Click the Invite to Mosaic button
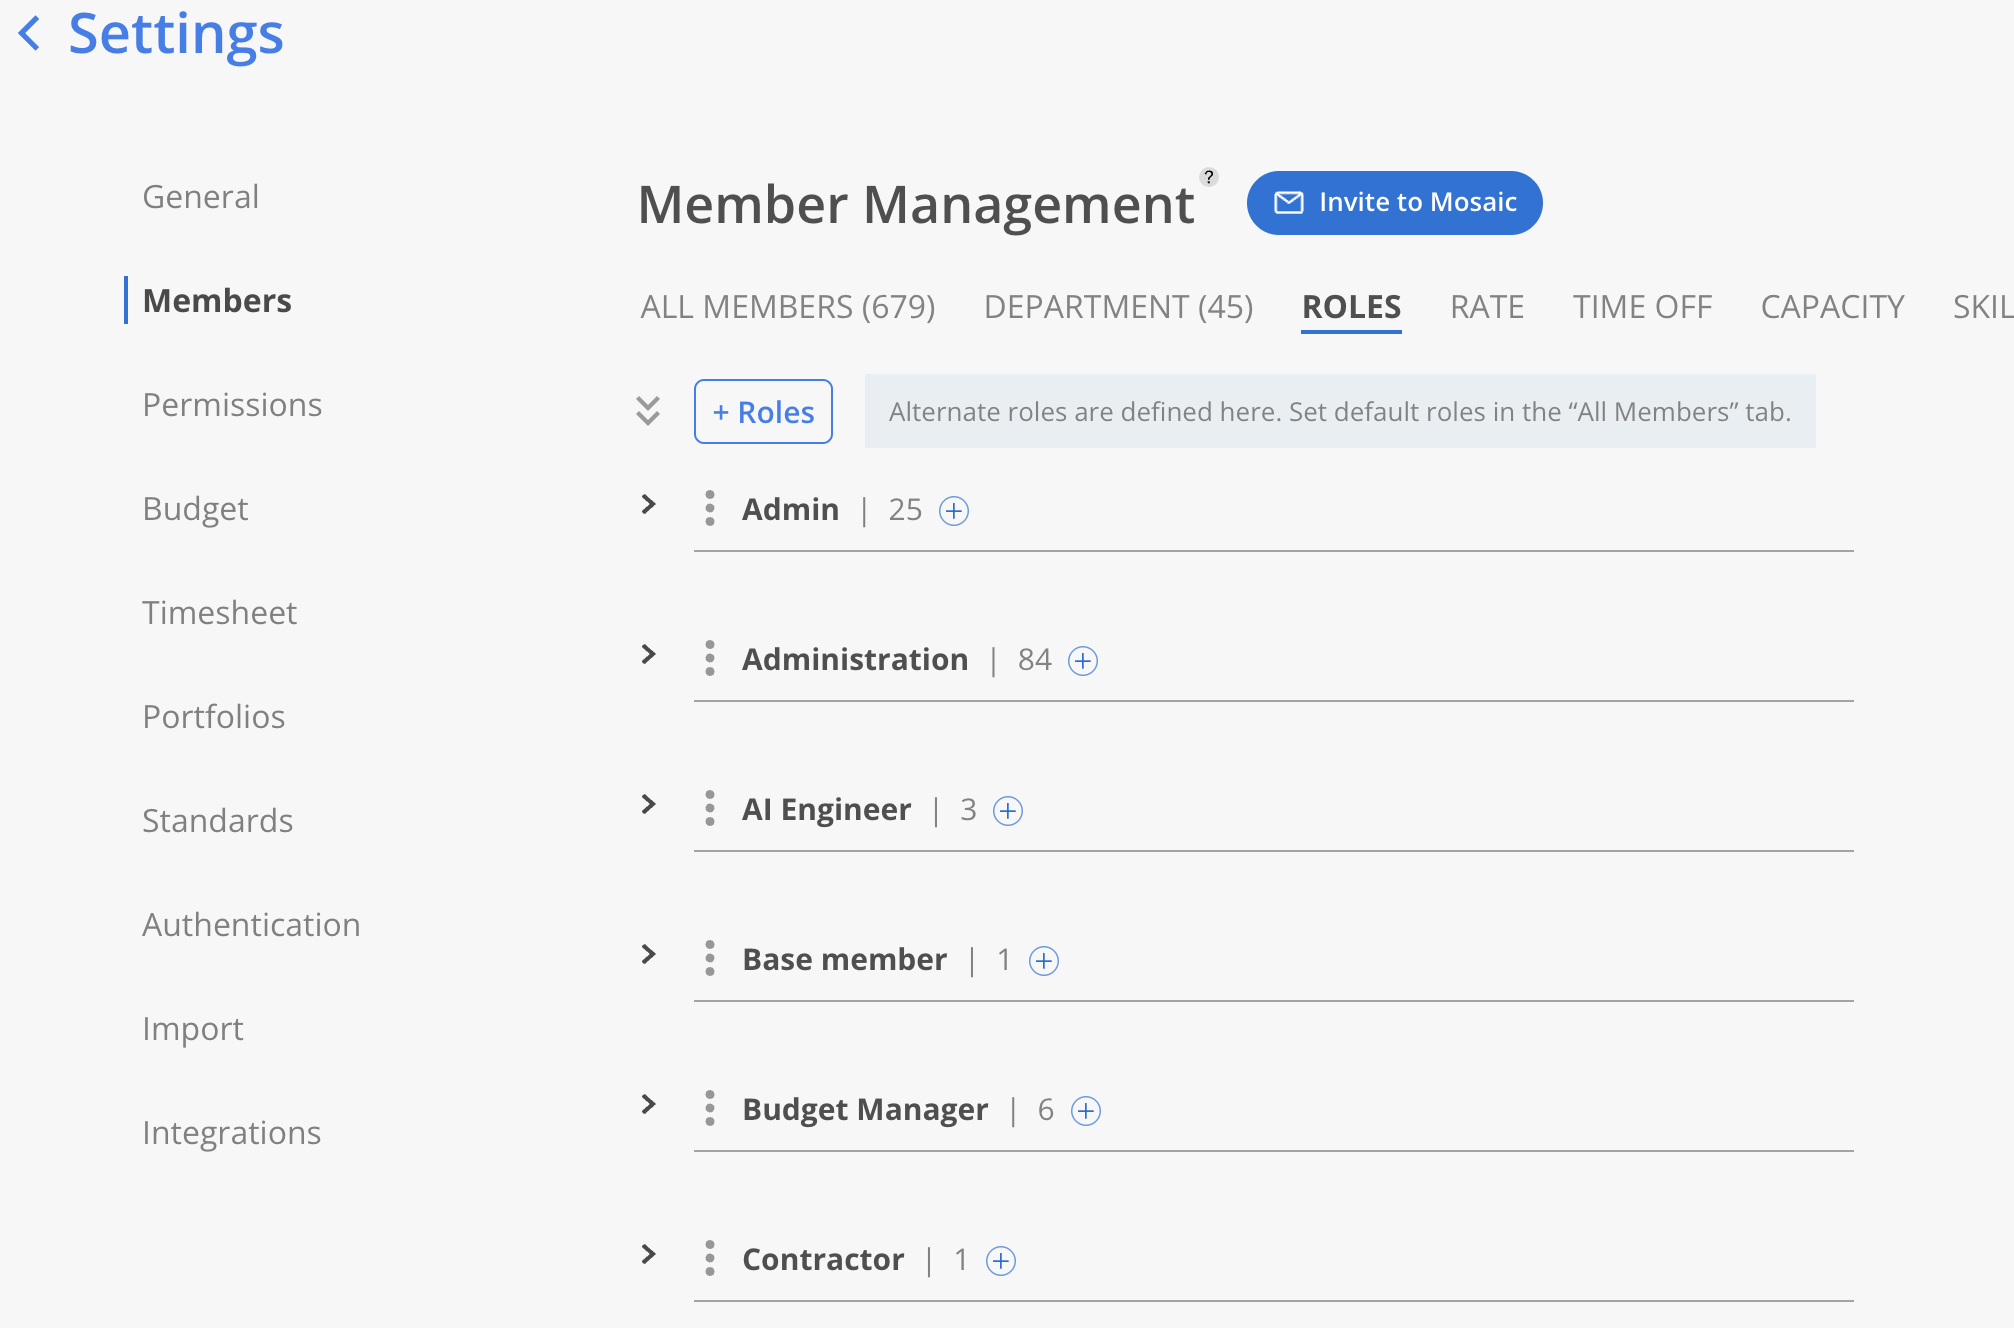The image size is (2014, 1328). 1394,203
